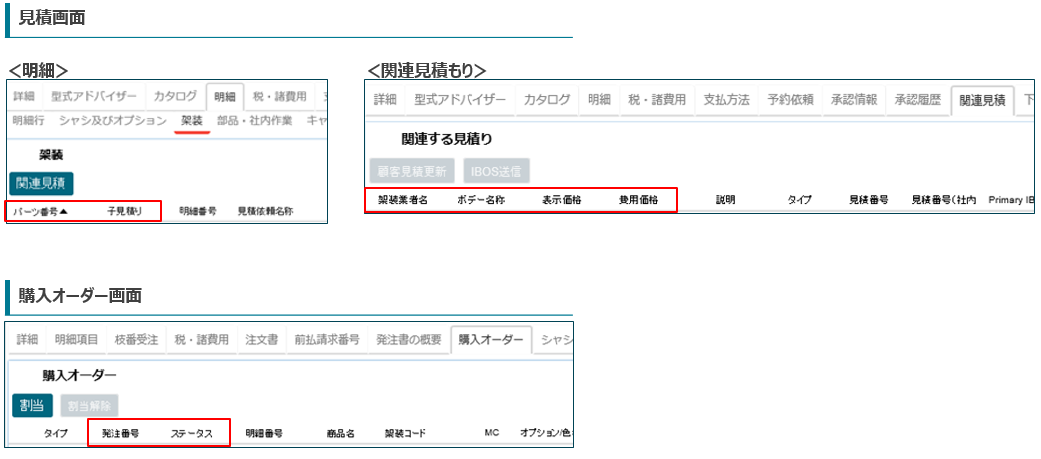1041x459 pixels.
Task: Click the ステータス column header
Action: (192, 434)
